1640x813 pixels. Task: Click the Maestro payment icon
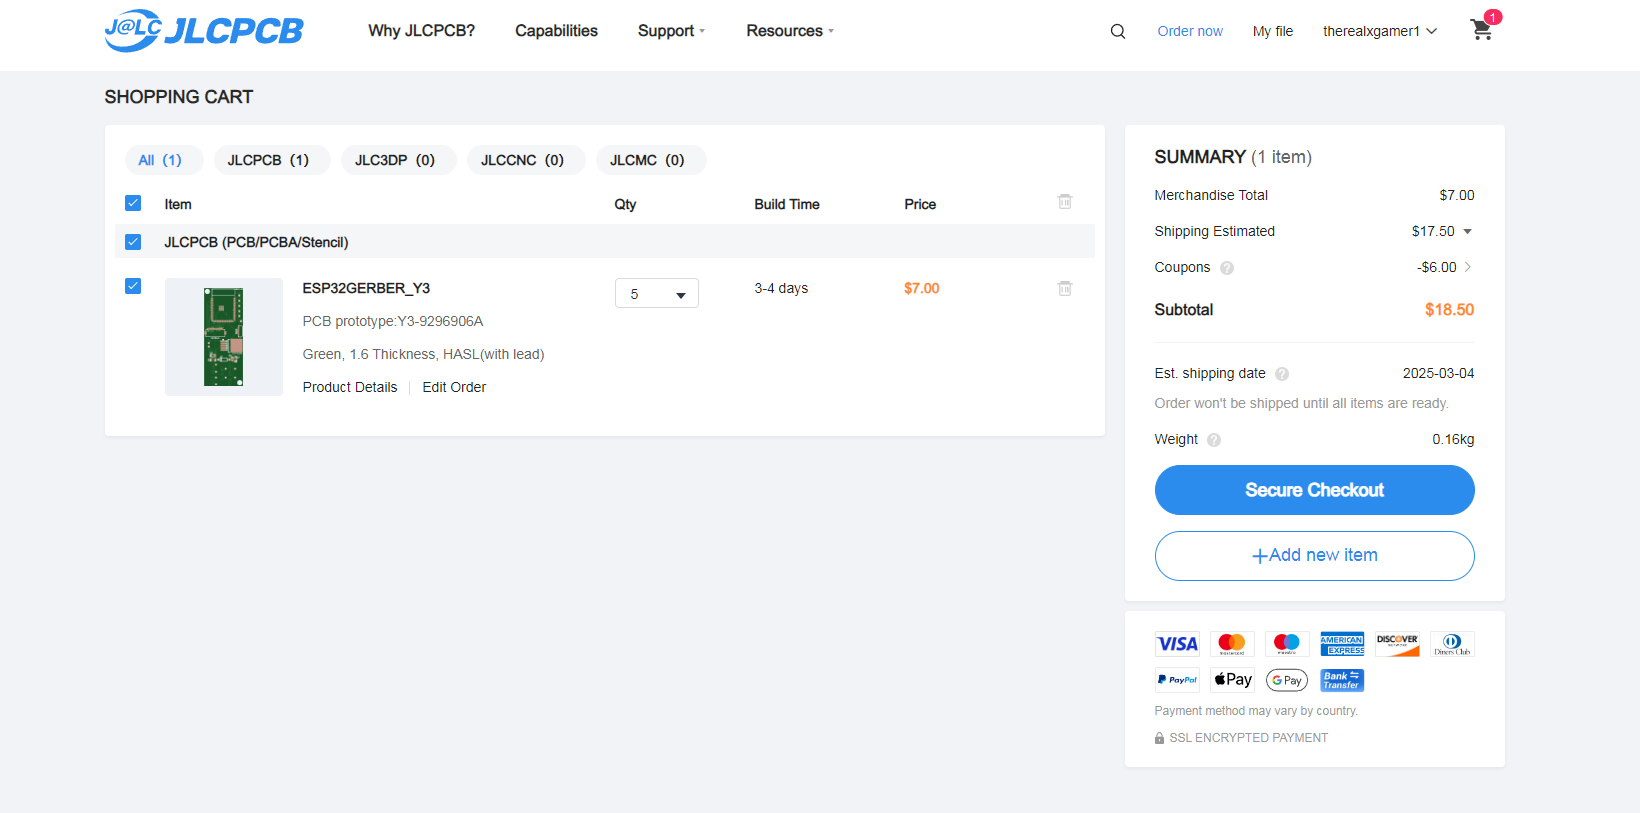pos(1287,644)
